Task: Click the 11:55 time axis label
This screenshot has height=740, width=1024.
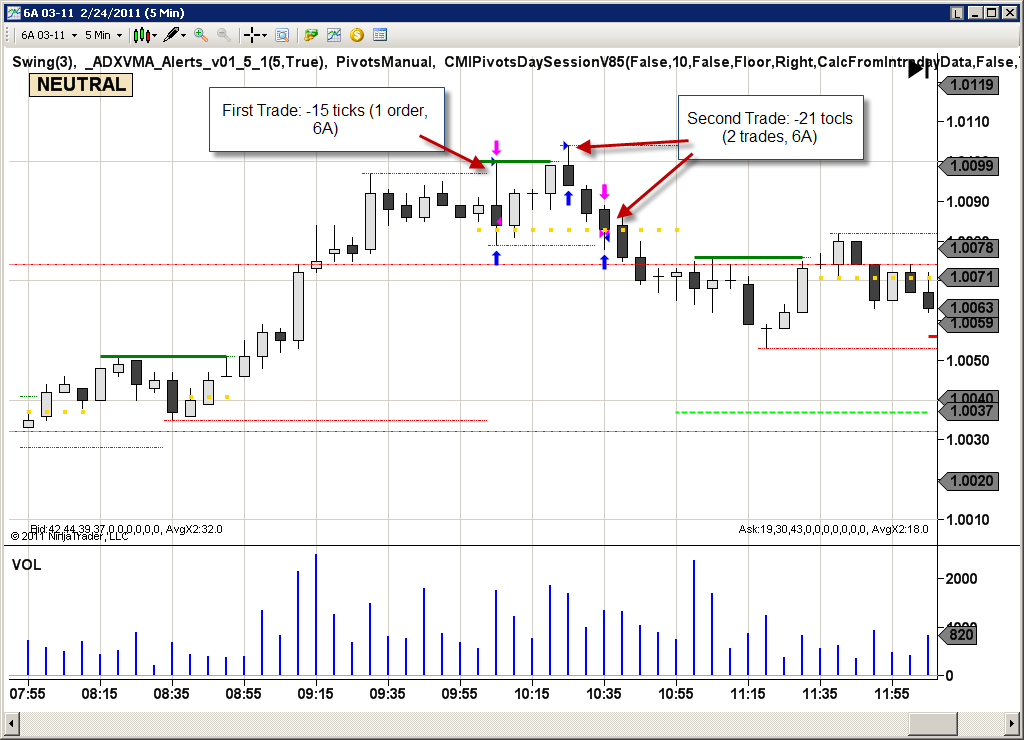Action: coord(891,694)
